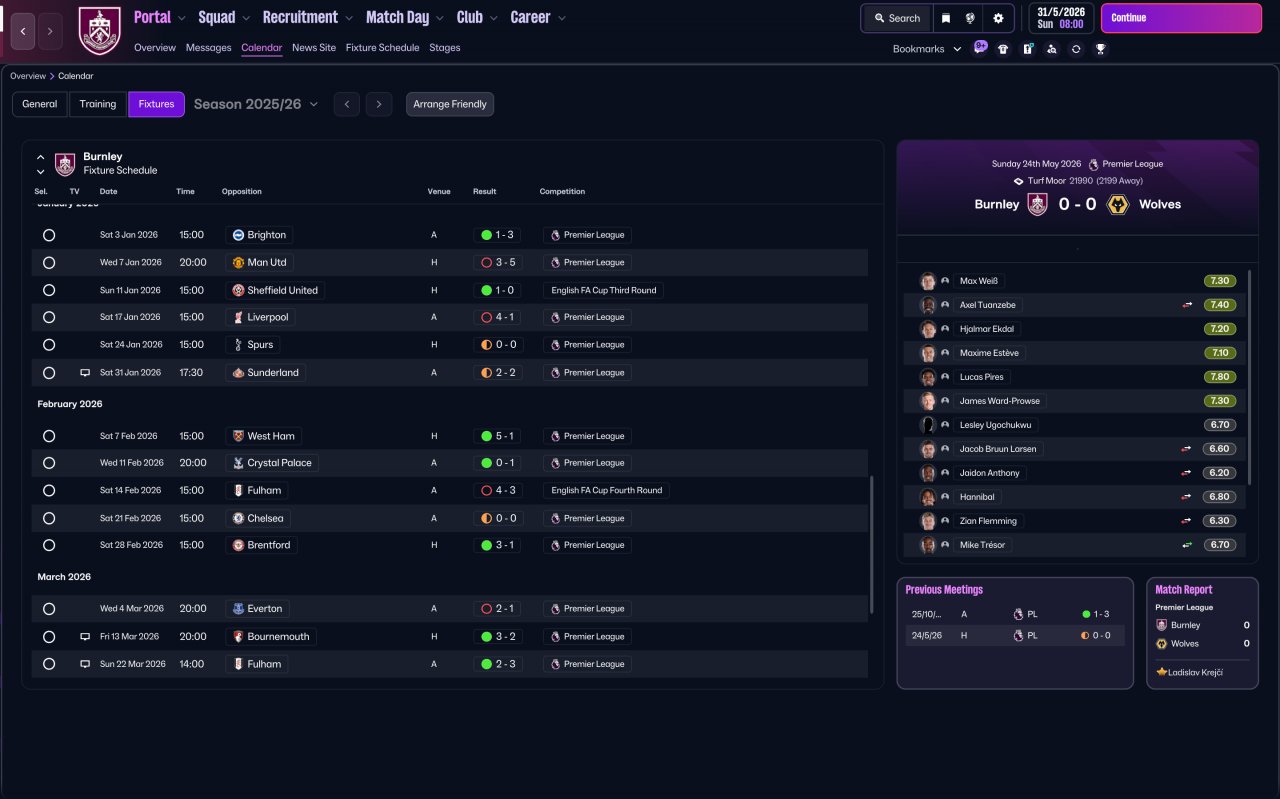Expand the Squad menu dropdown
The height and width of the screenshot is (799, 1280).
(246, 18)
